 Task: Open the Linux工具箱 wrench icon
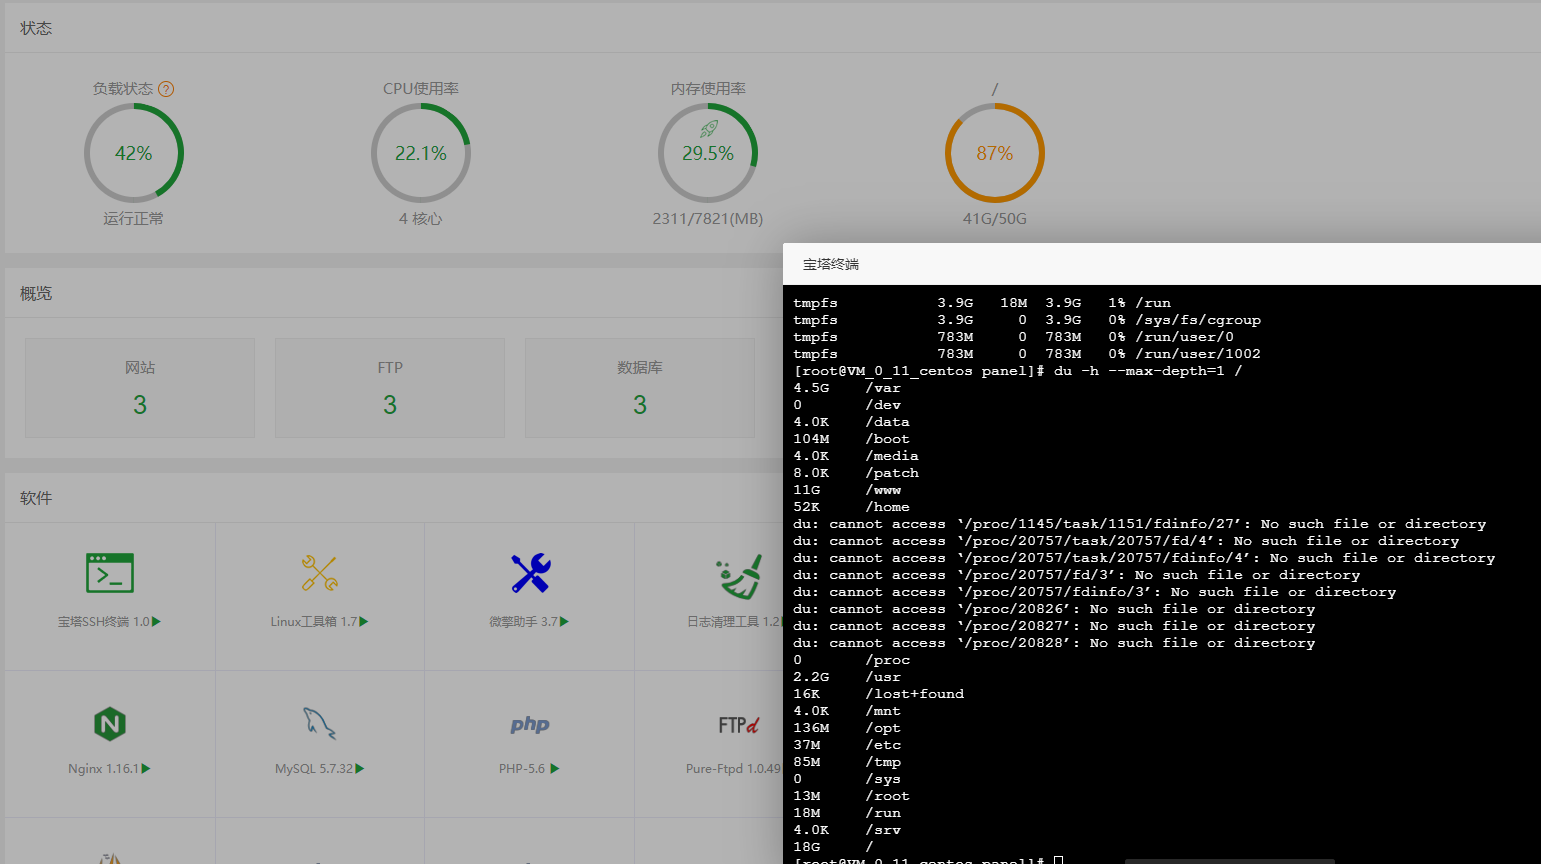[320, 573]
